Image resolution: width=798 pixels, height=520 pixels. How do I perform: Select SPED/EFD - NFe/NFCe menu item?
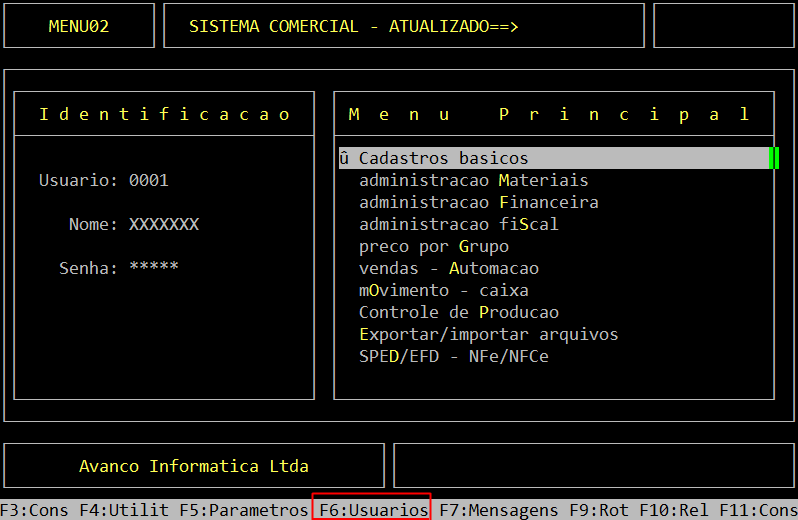[x=453, y=356]
